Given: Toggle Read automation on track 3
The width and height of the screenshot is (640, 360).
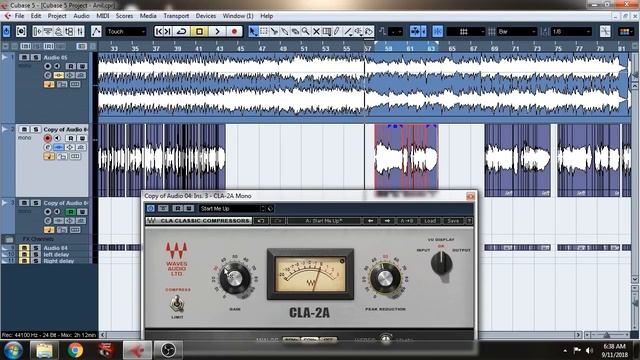Looking at the screenshot, I should point(71,212).
